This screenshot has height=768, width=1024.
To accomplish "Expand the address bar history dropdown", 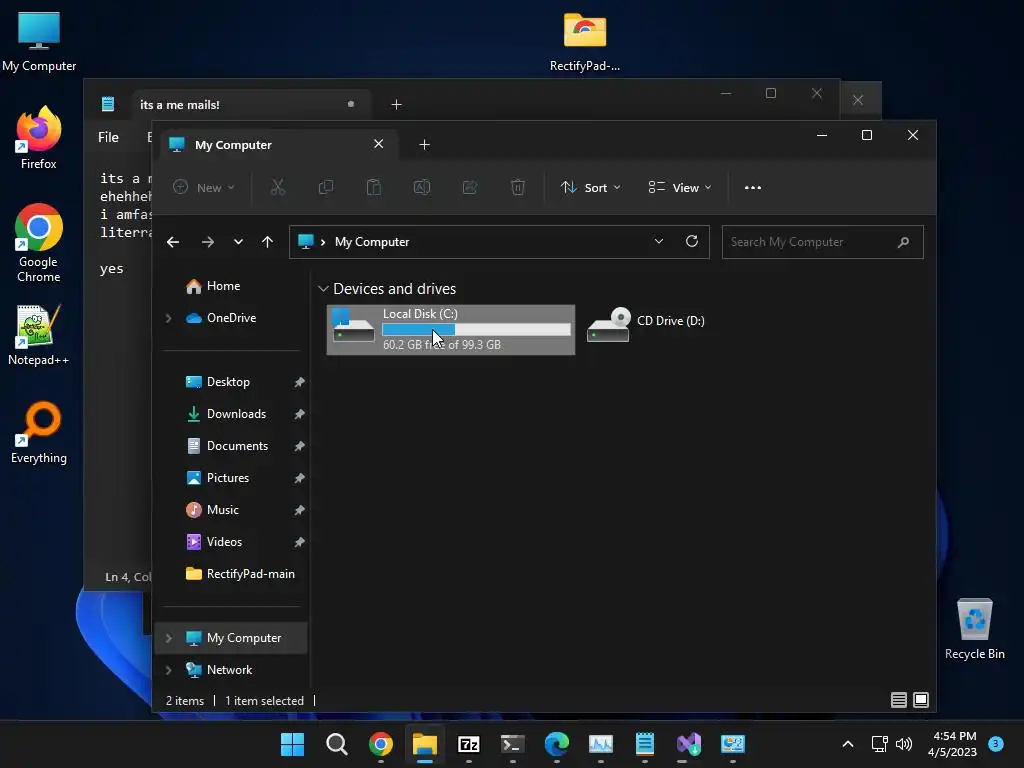I will pos(659,242).
